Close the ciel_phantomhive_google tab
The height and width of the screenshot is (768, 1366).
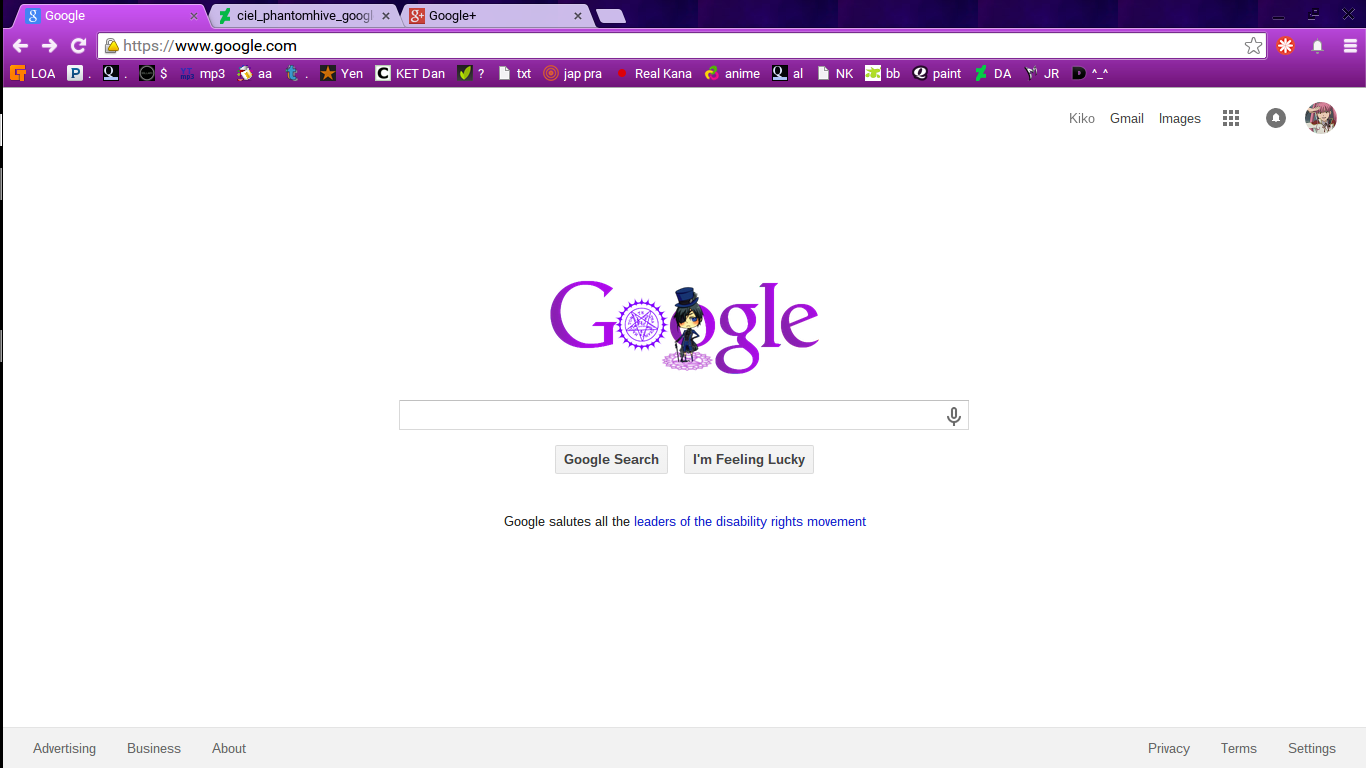[x=386, y=16]
